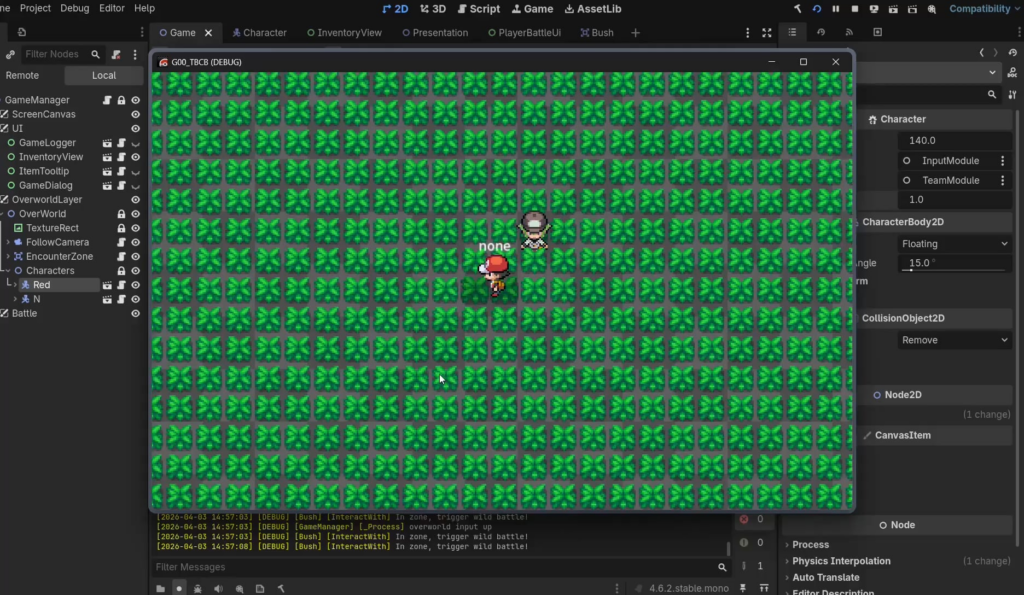Open the Remove disable mode dropdown

[x=954, y=340]
